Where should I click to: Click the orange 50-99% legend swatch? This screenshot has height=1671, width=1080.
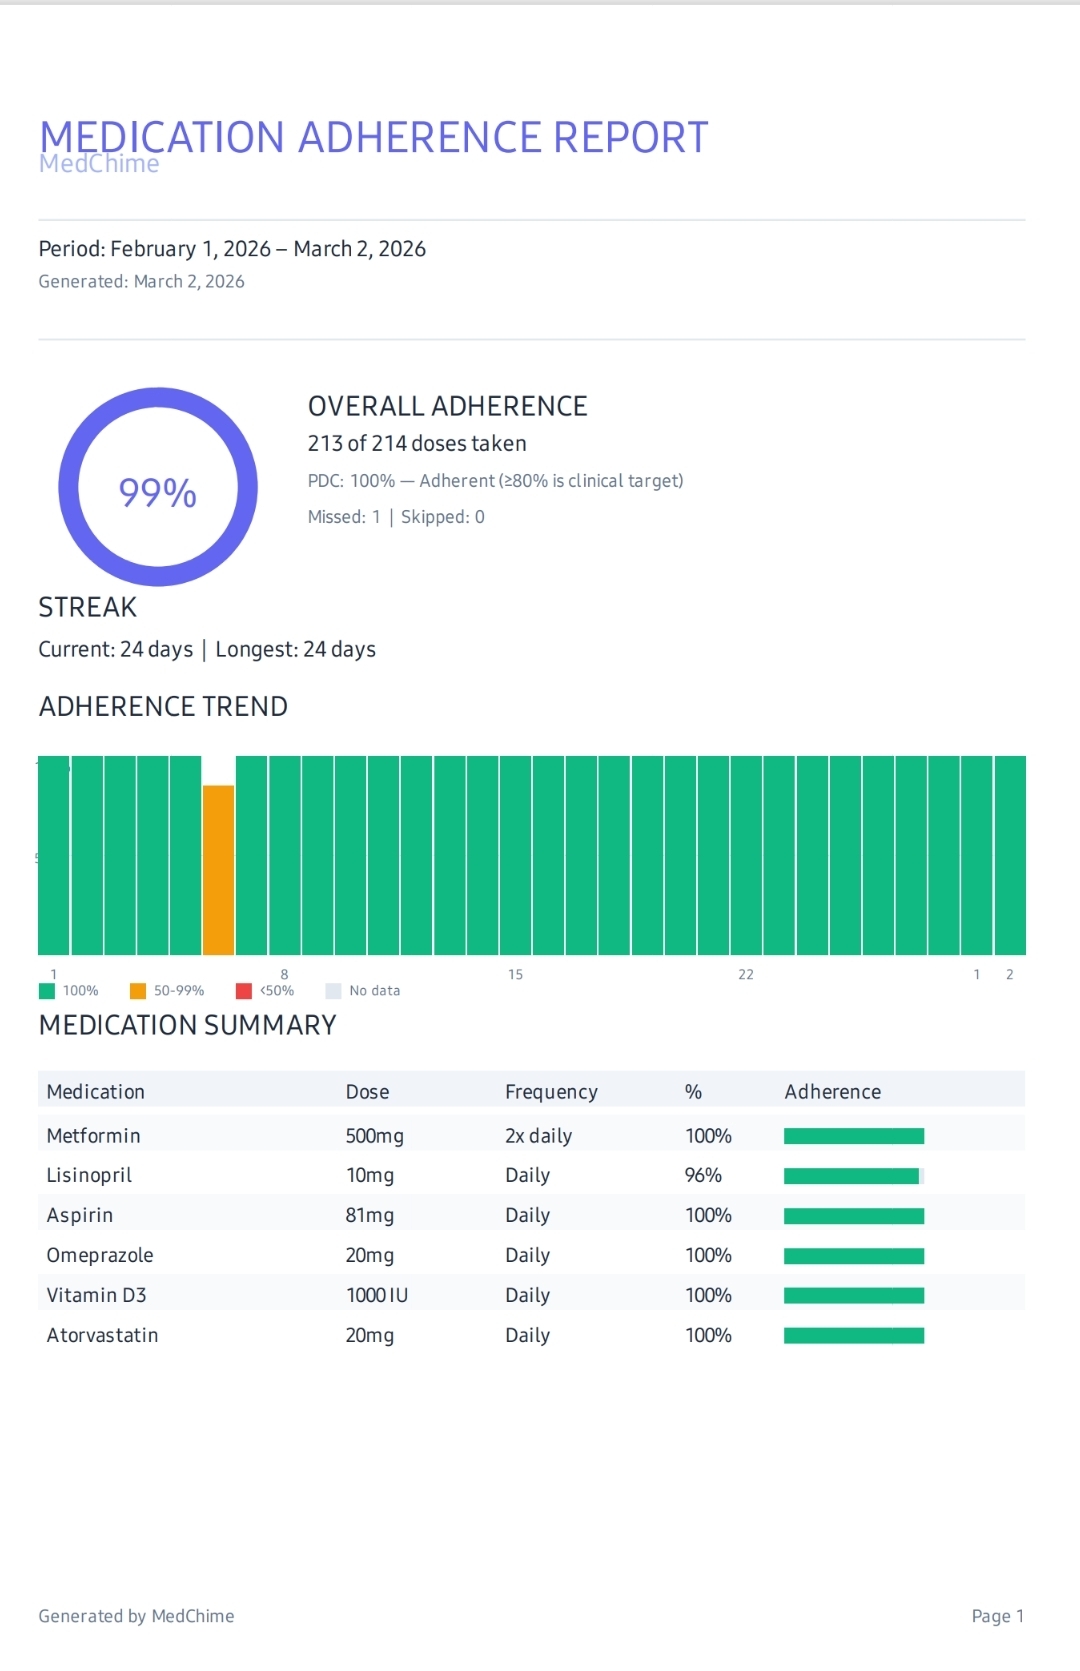pyautogui.click(x=138, y=991)
